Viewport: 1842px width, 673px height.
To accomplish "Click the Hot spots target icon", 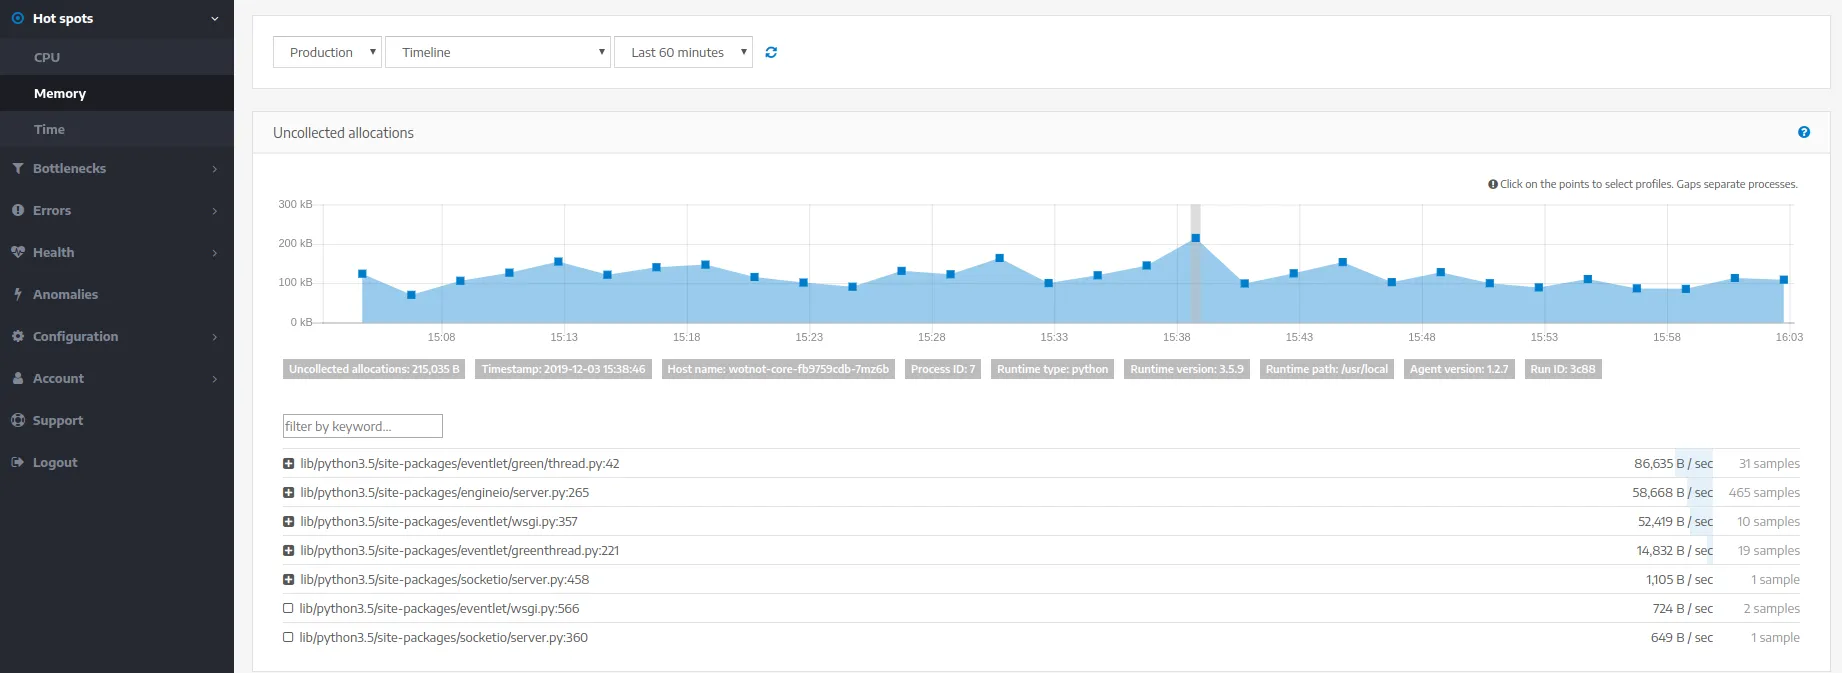I will [x=17, y=18].
